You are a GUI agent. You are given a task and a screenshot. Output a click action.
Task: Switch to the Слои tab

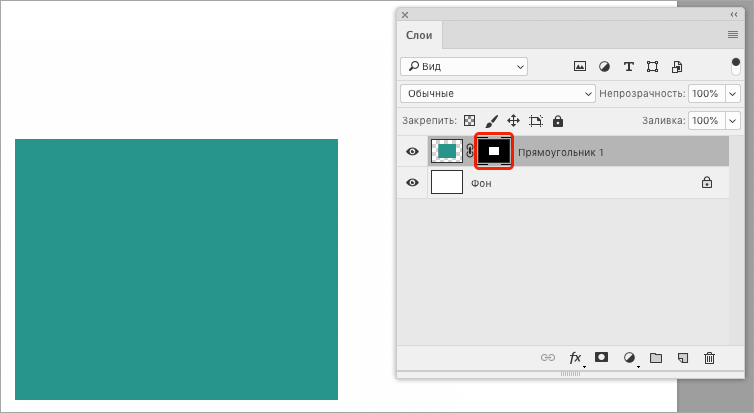pos(419,35)
